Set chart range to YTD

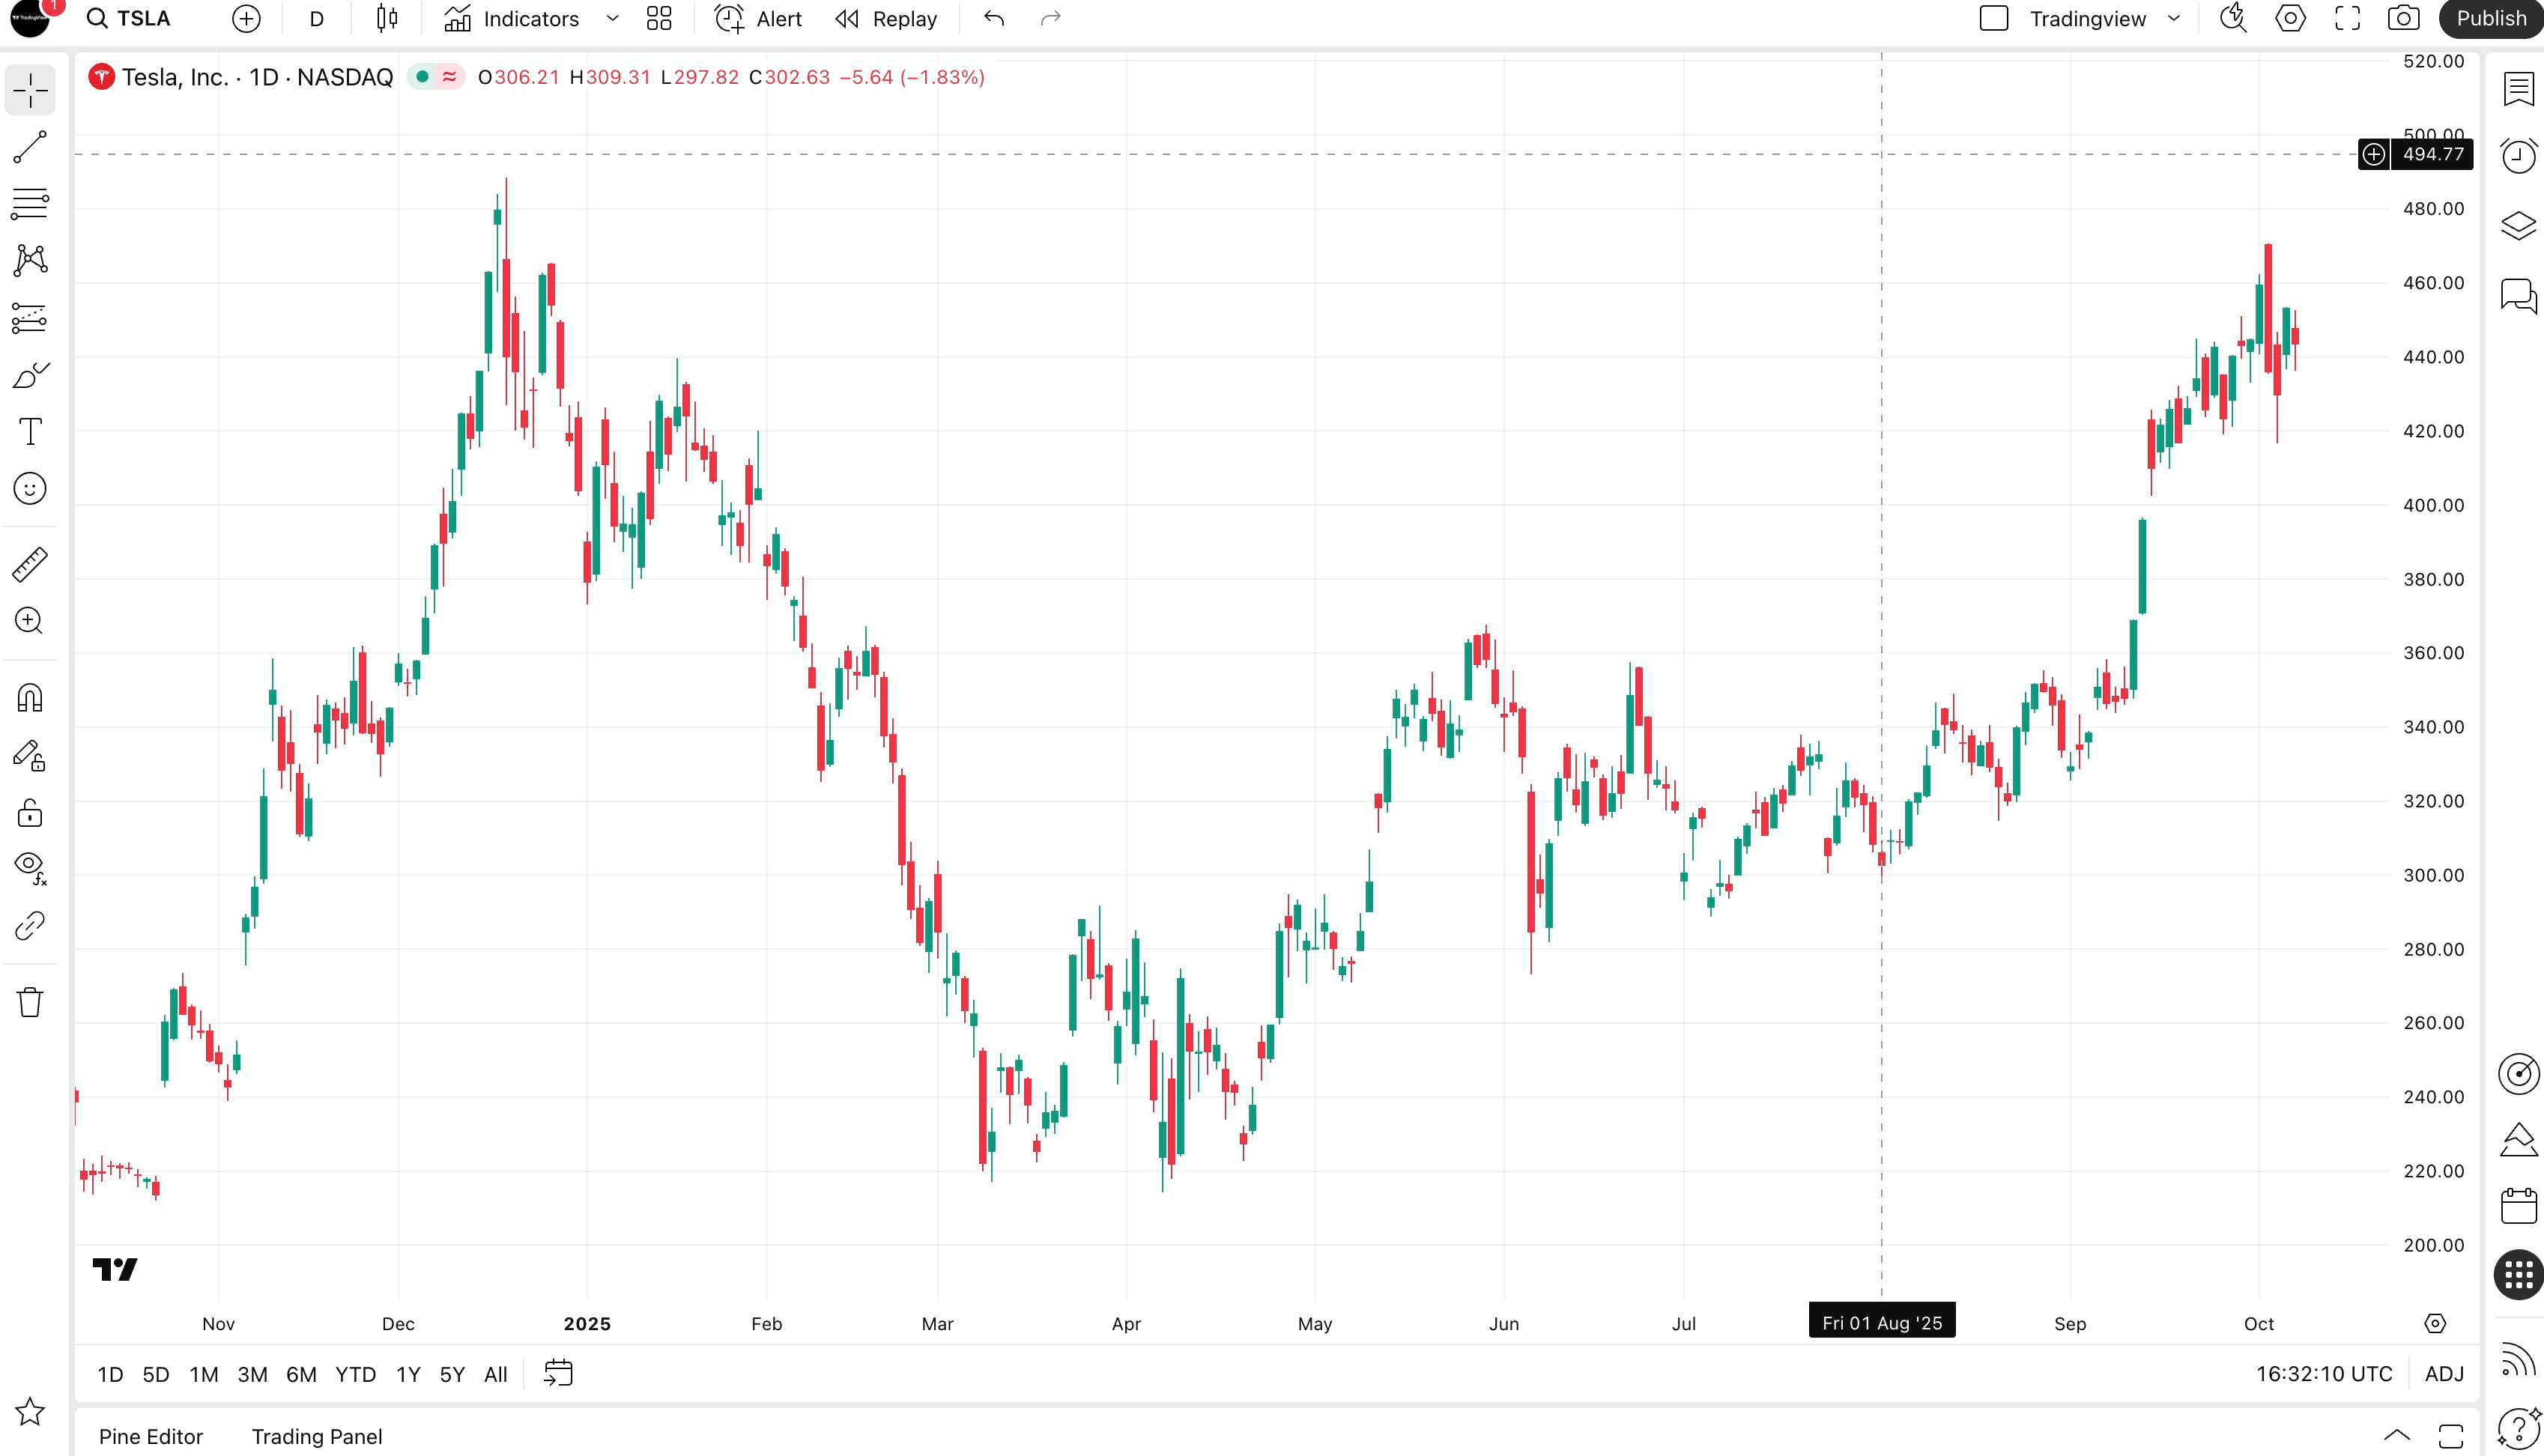click(x=355, y=1374)
